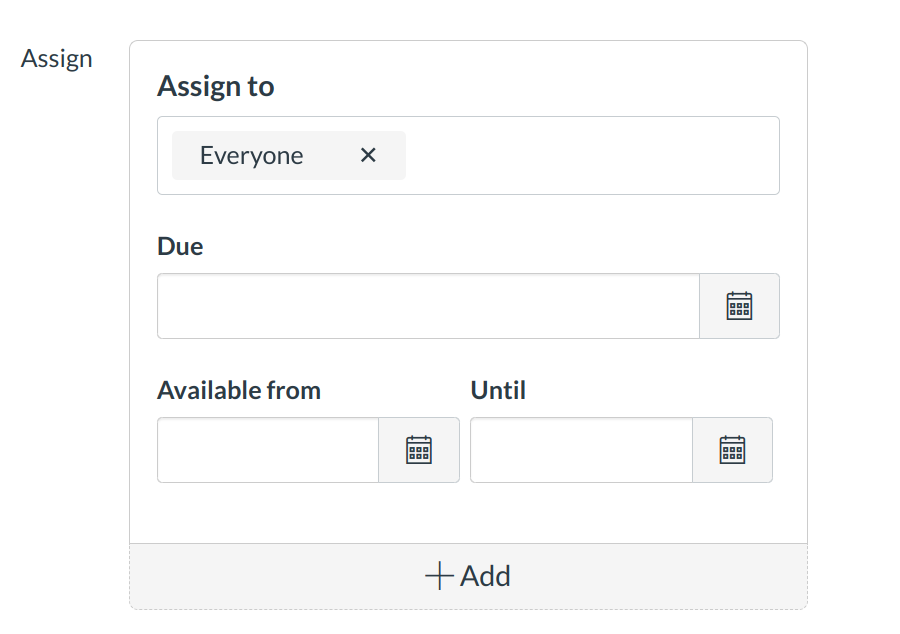Focus the Until date text field
This screenshot has width=900, height=634.
point(581,450)
